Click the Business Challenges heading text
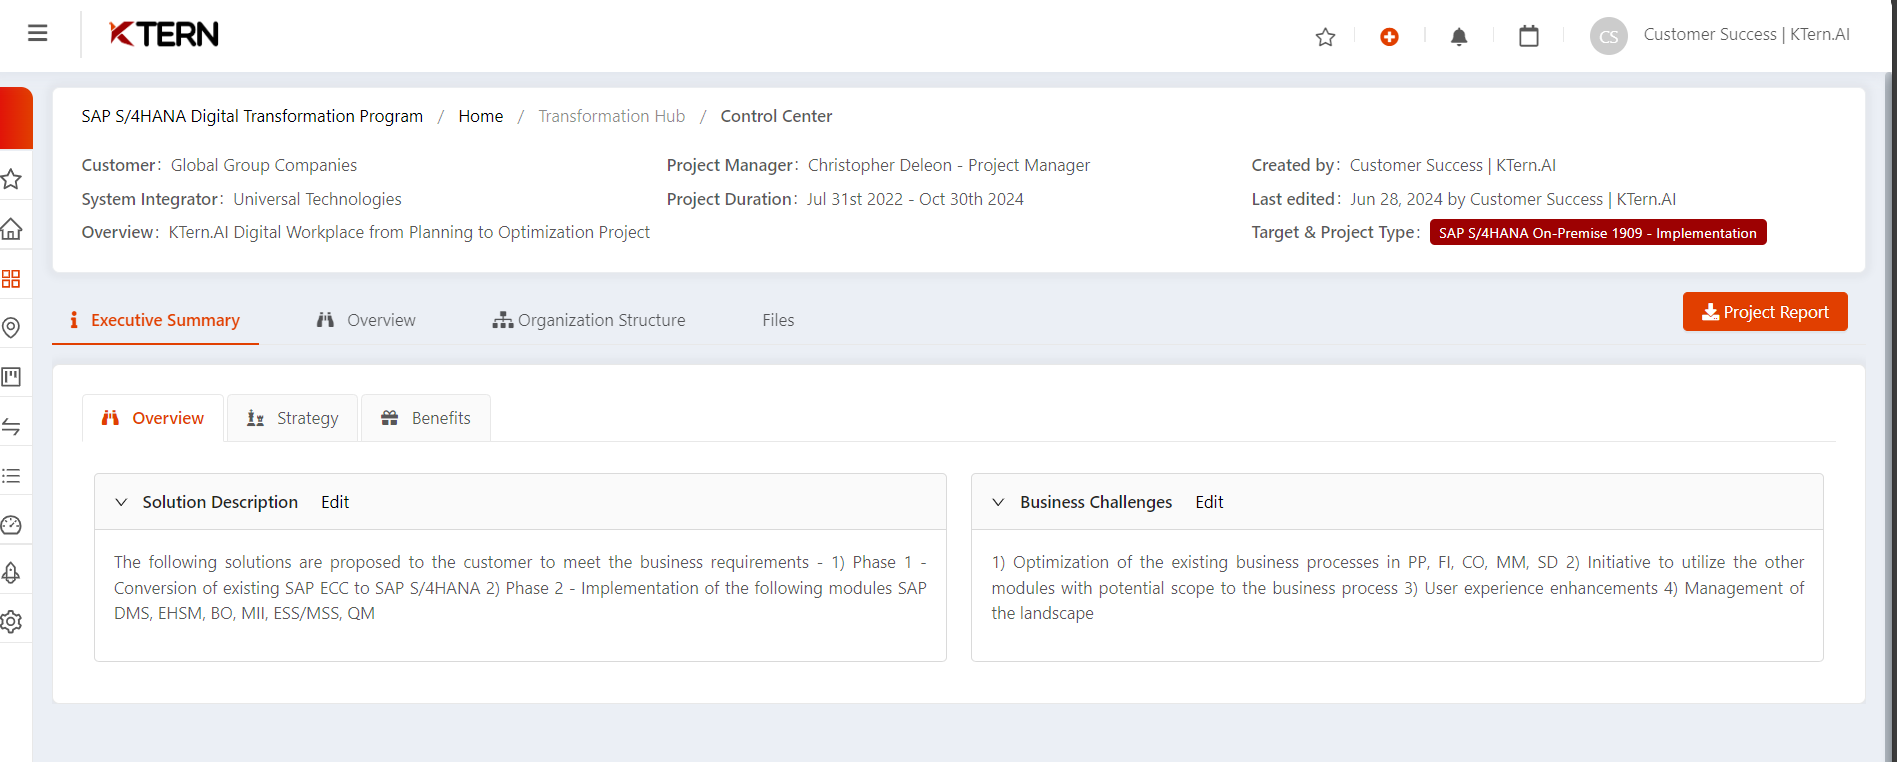The image size is (1897, 762). [1096, 502]
